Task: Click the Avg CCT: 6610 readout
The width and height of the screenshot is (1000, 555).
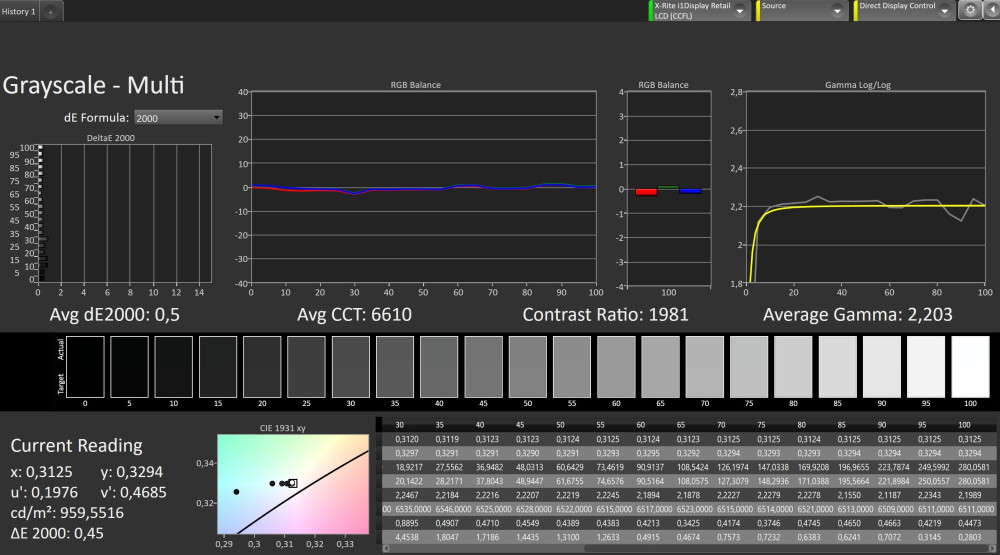Action: point(354,314)
